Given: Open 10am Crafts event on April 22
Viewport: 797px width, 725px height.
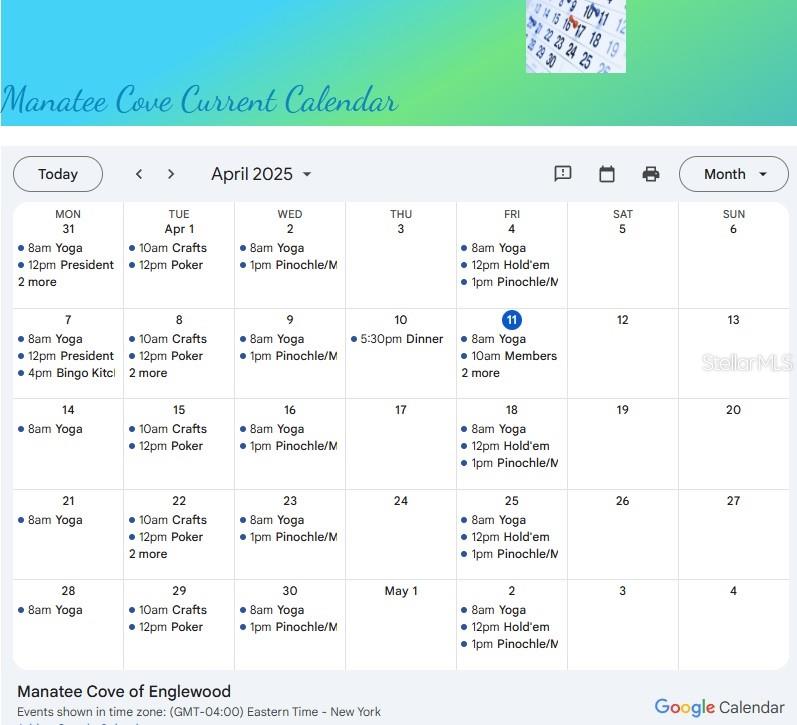Looking at the screenshot, I should pyautogui.click(x=172, y=520).
